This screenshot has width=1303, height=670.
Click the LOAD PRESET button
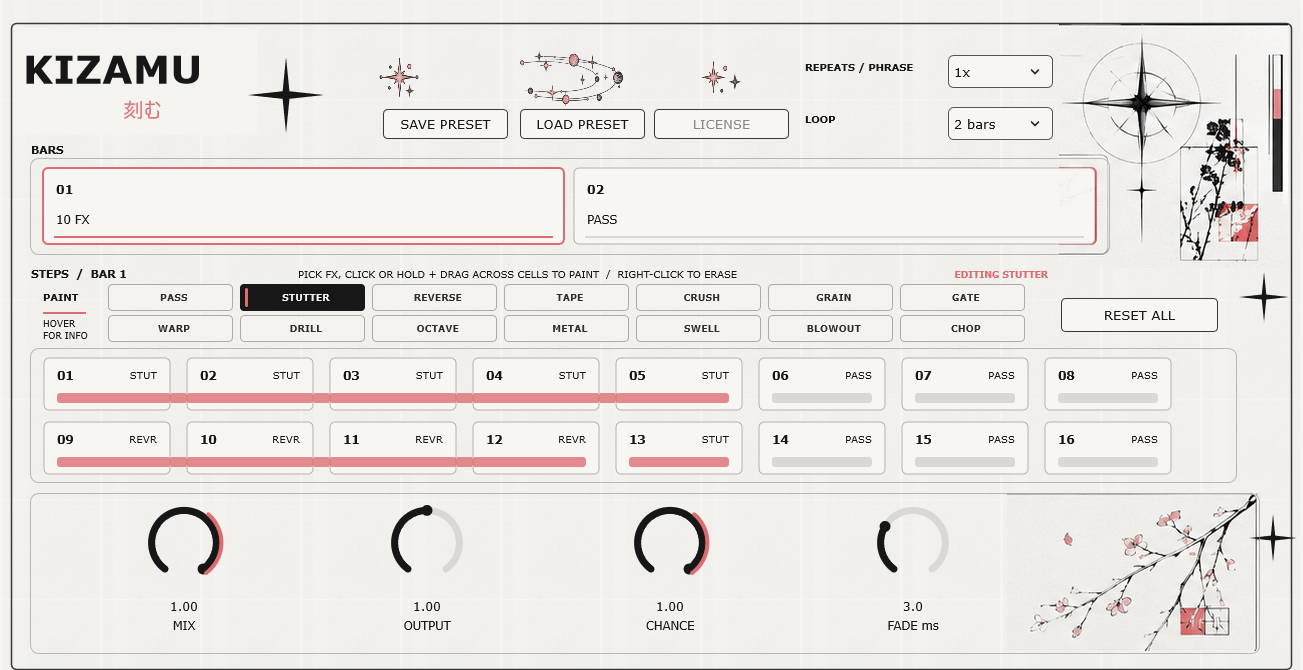pyautogui.click(x=582, y=124)
